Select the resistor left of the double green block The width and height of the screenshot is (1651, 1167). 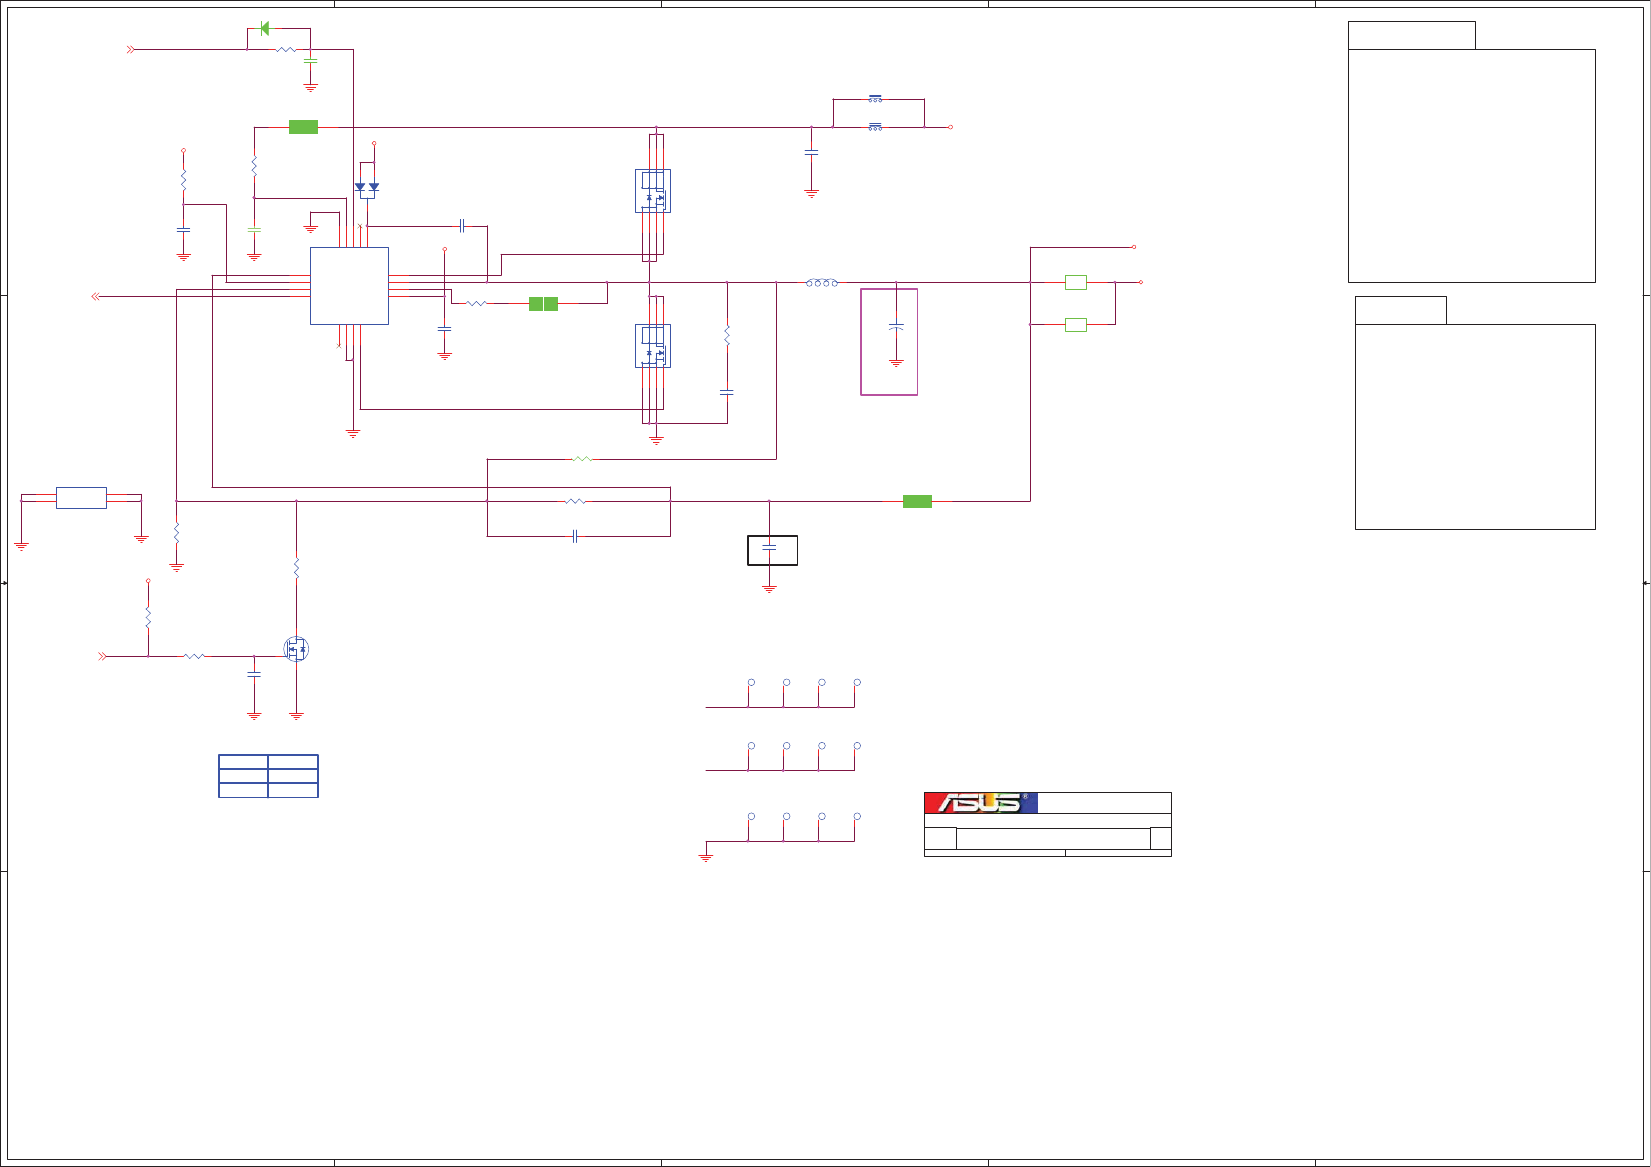tap(476, 304)
